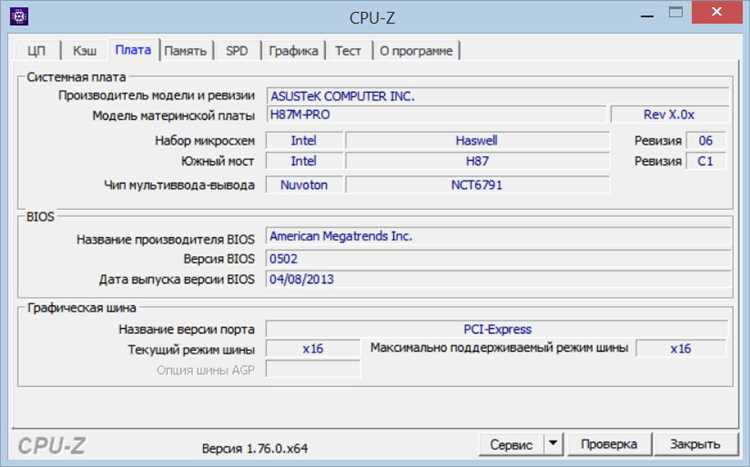750x467 pixels.
Task: Select the Память tab
Action: click(x=186, y=50)
